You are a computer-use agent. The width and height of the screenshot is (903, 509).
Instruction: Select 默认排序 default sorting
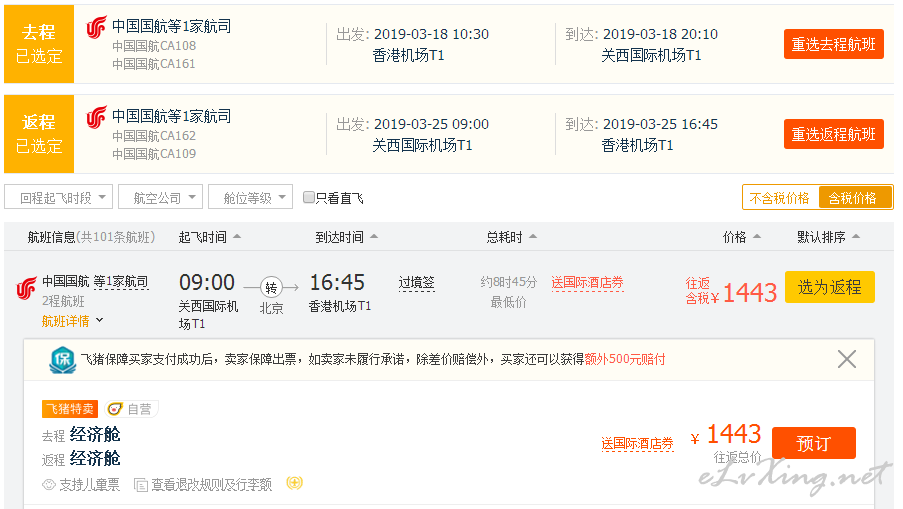(828, 237)
